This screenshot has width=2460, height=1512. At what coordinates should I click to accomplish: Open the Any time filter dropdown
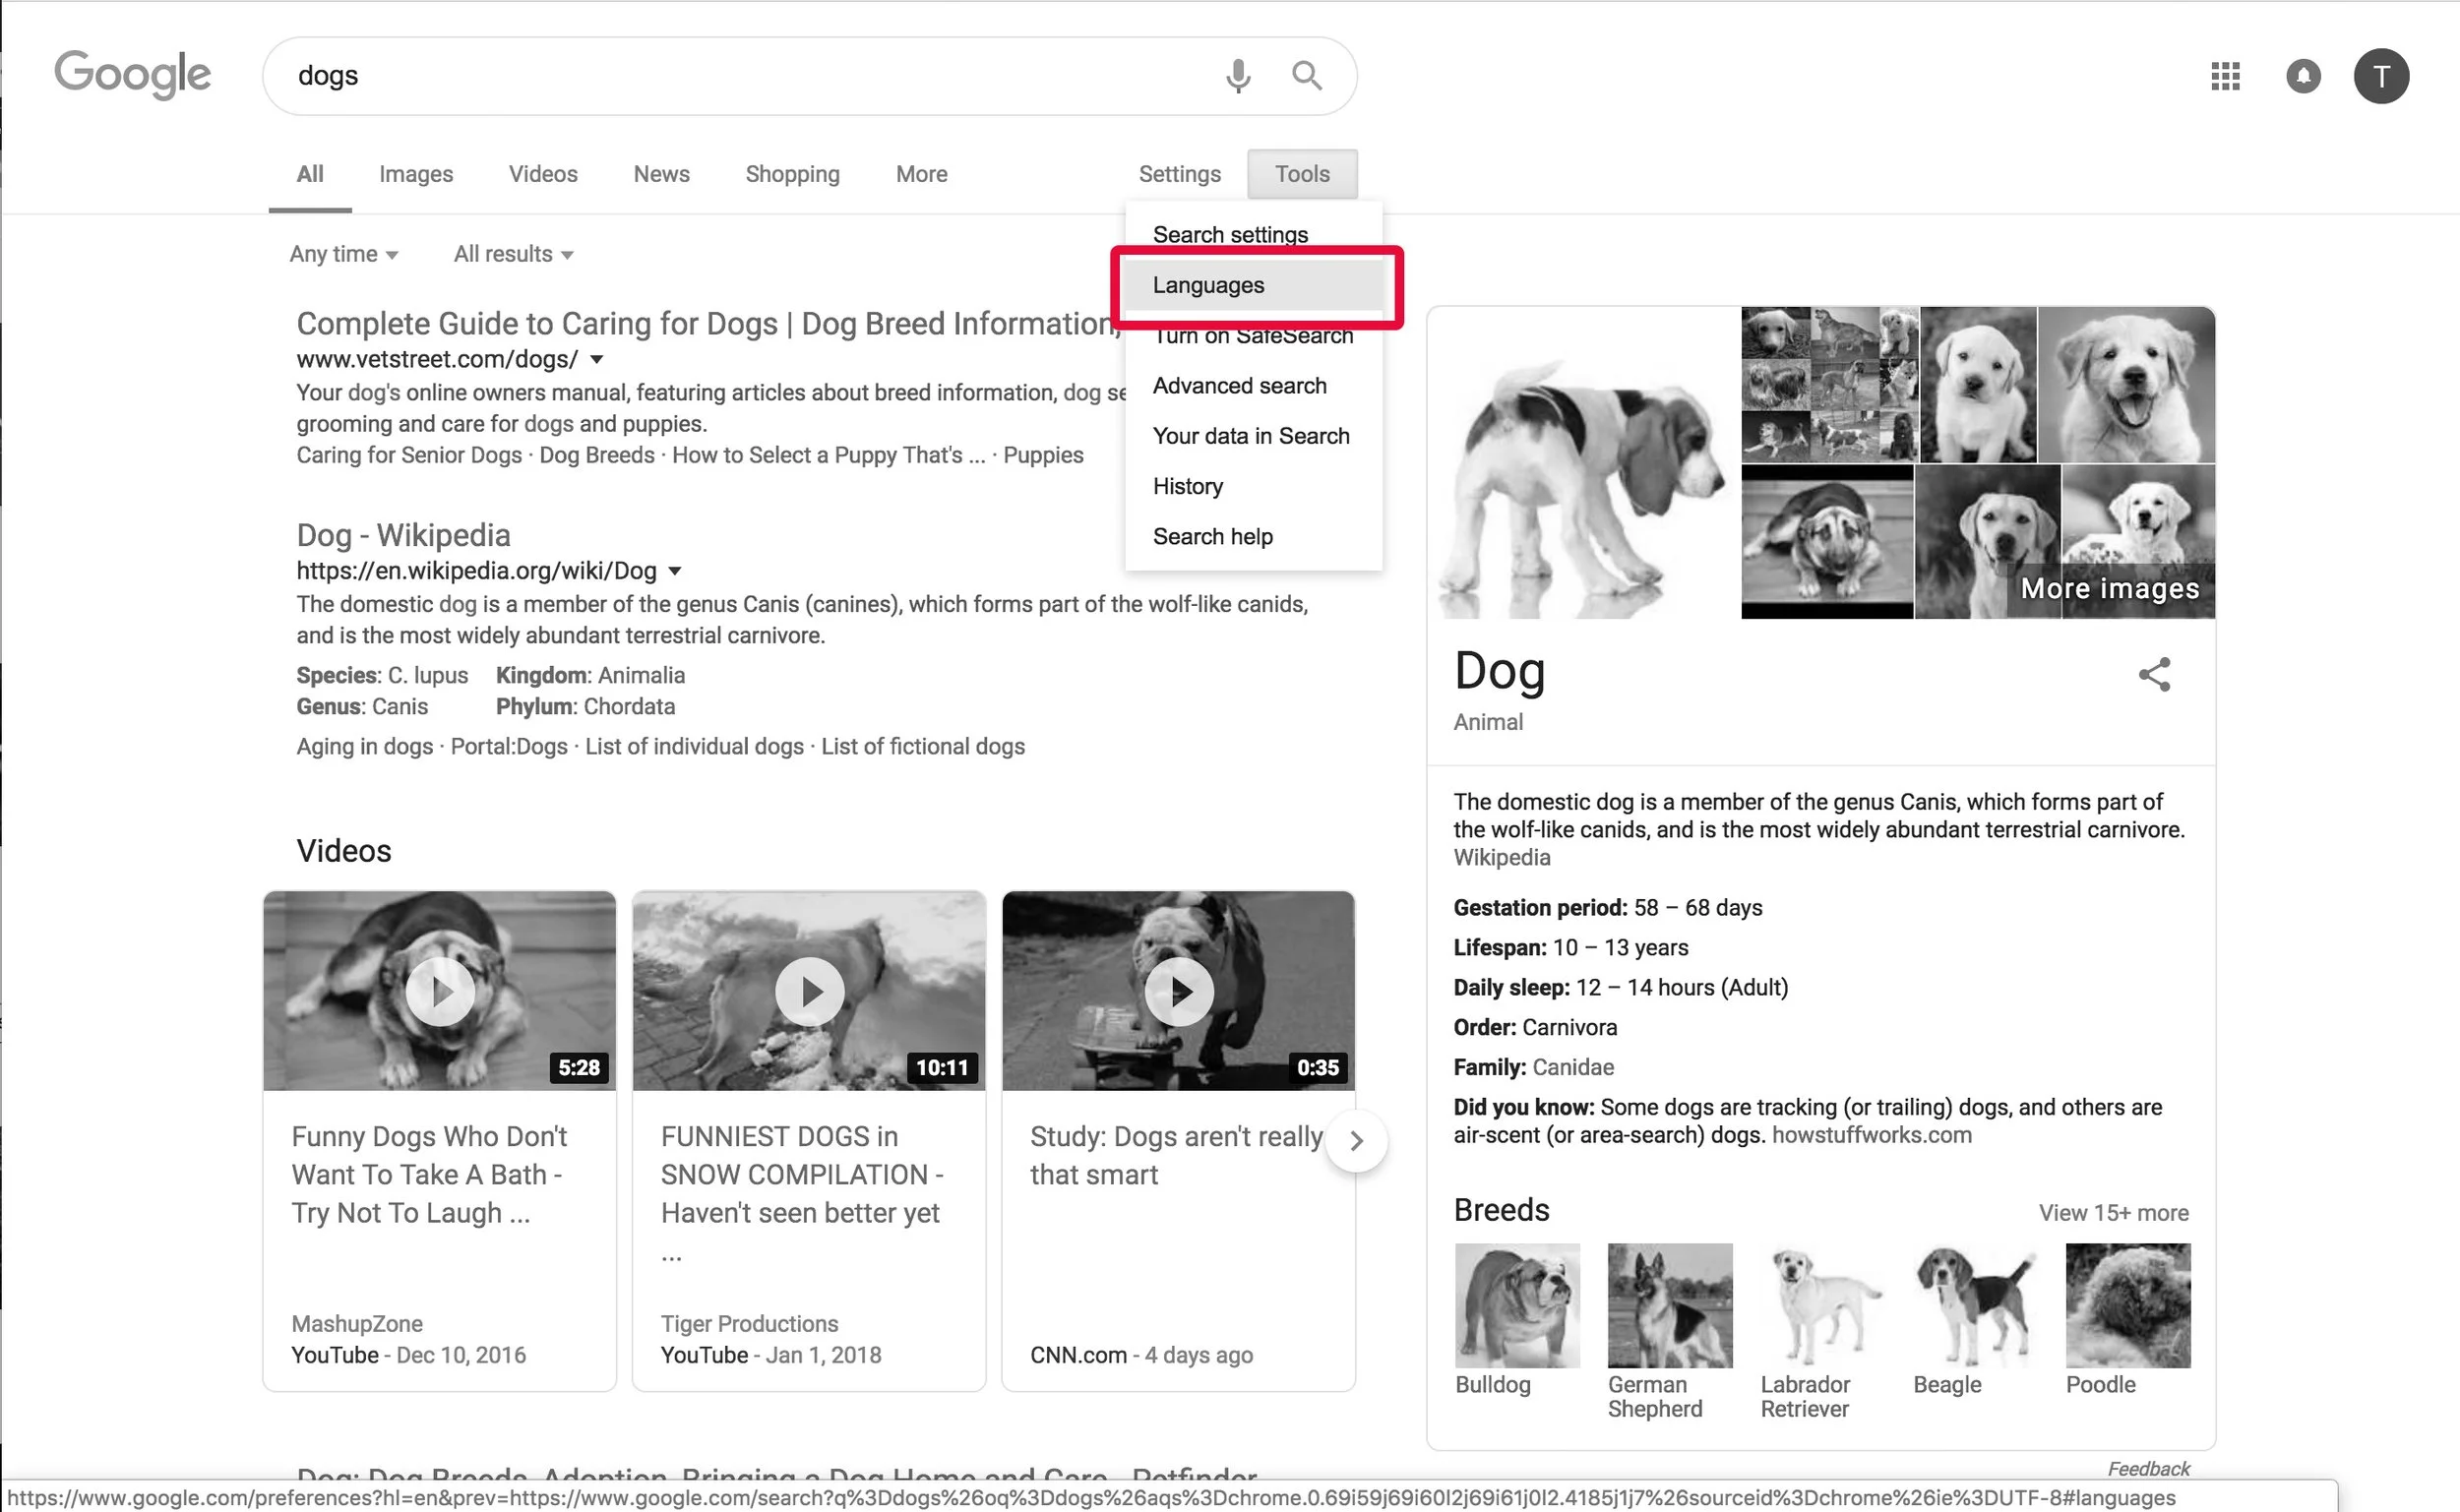[344, 254]
